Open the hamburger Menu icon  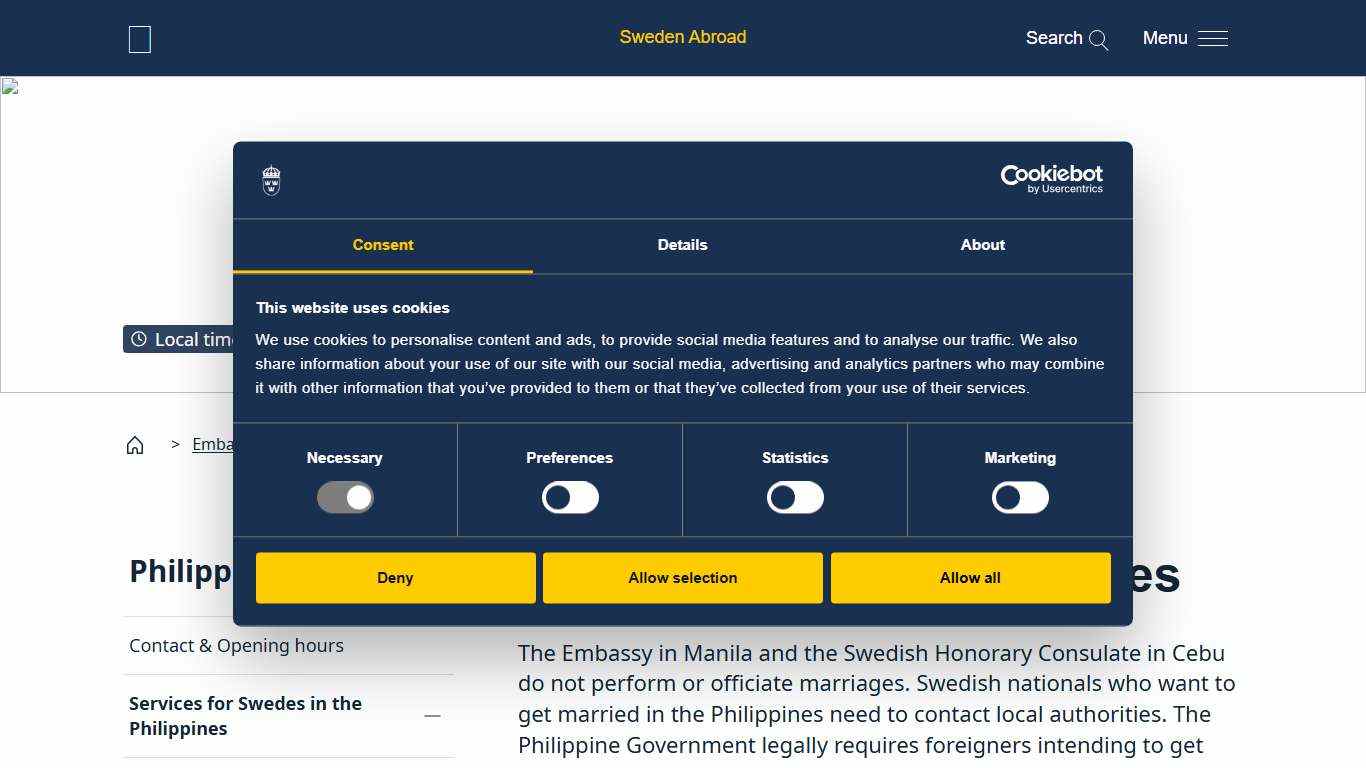(x=1212, y=39)
